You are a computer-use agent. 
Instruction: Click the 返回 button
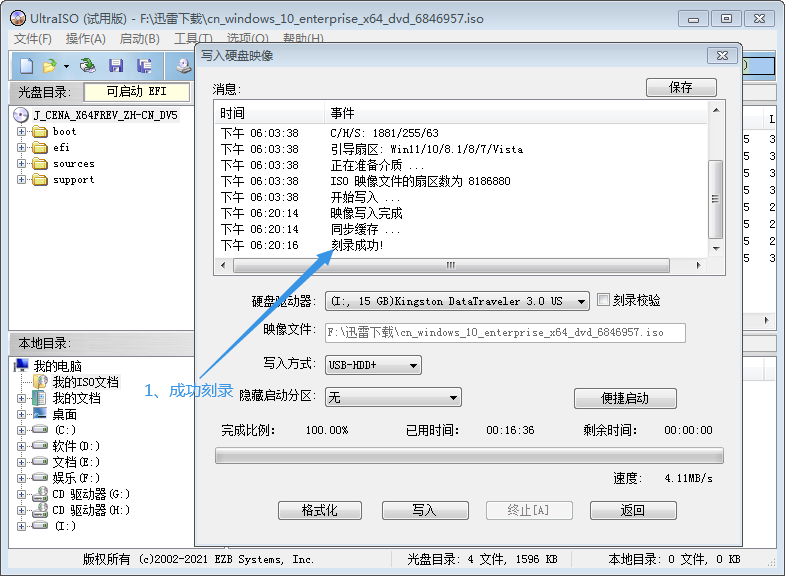coord(633,510)
